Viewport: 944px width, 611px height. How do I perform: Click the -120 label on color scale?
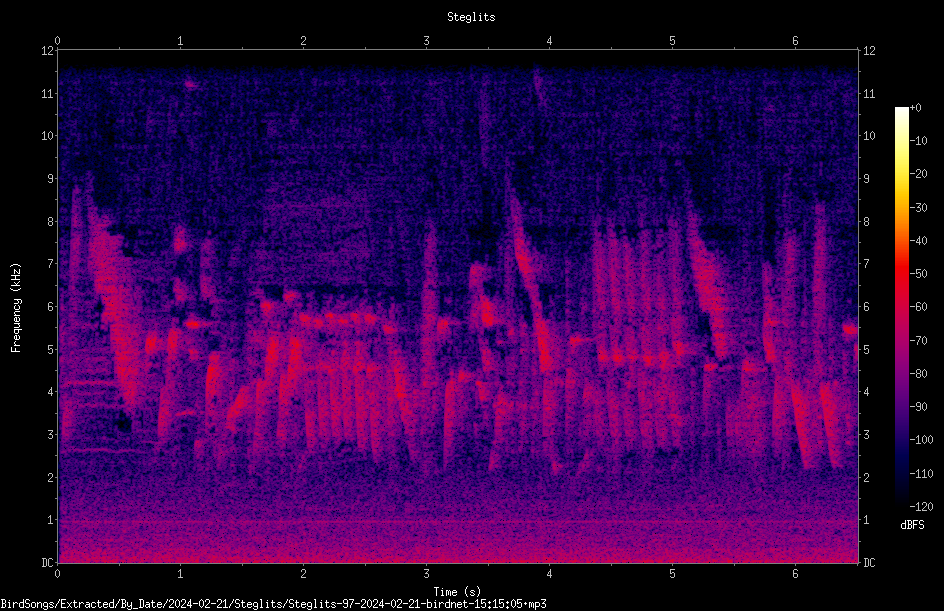click(921, 506)
